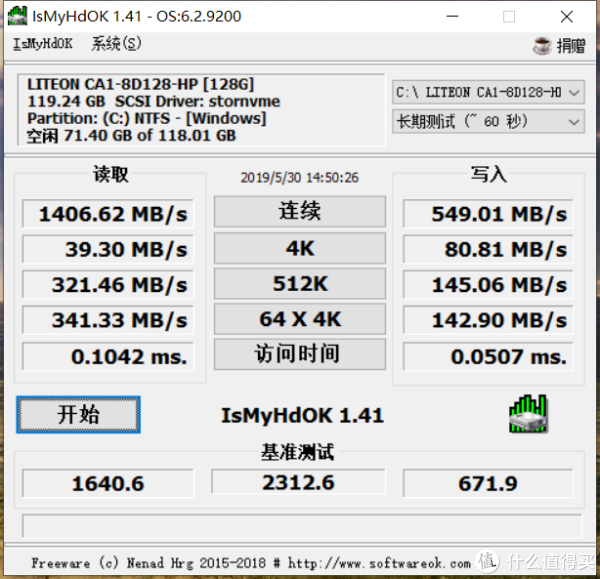
Task: Click the 读取 read group heading
Action: (x=111, y=174)
